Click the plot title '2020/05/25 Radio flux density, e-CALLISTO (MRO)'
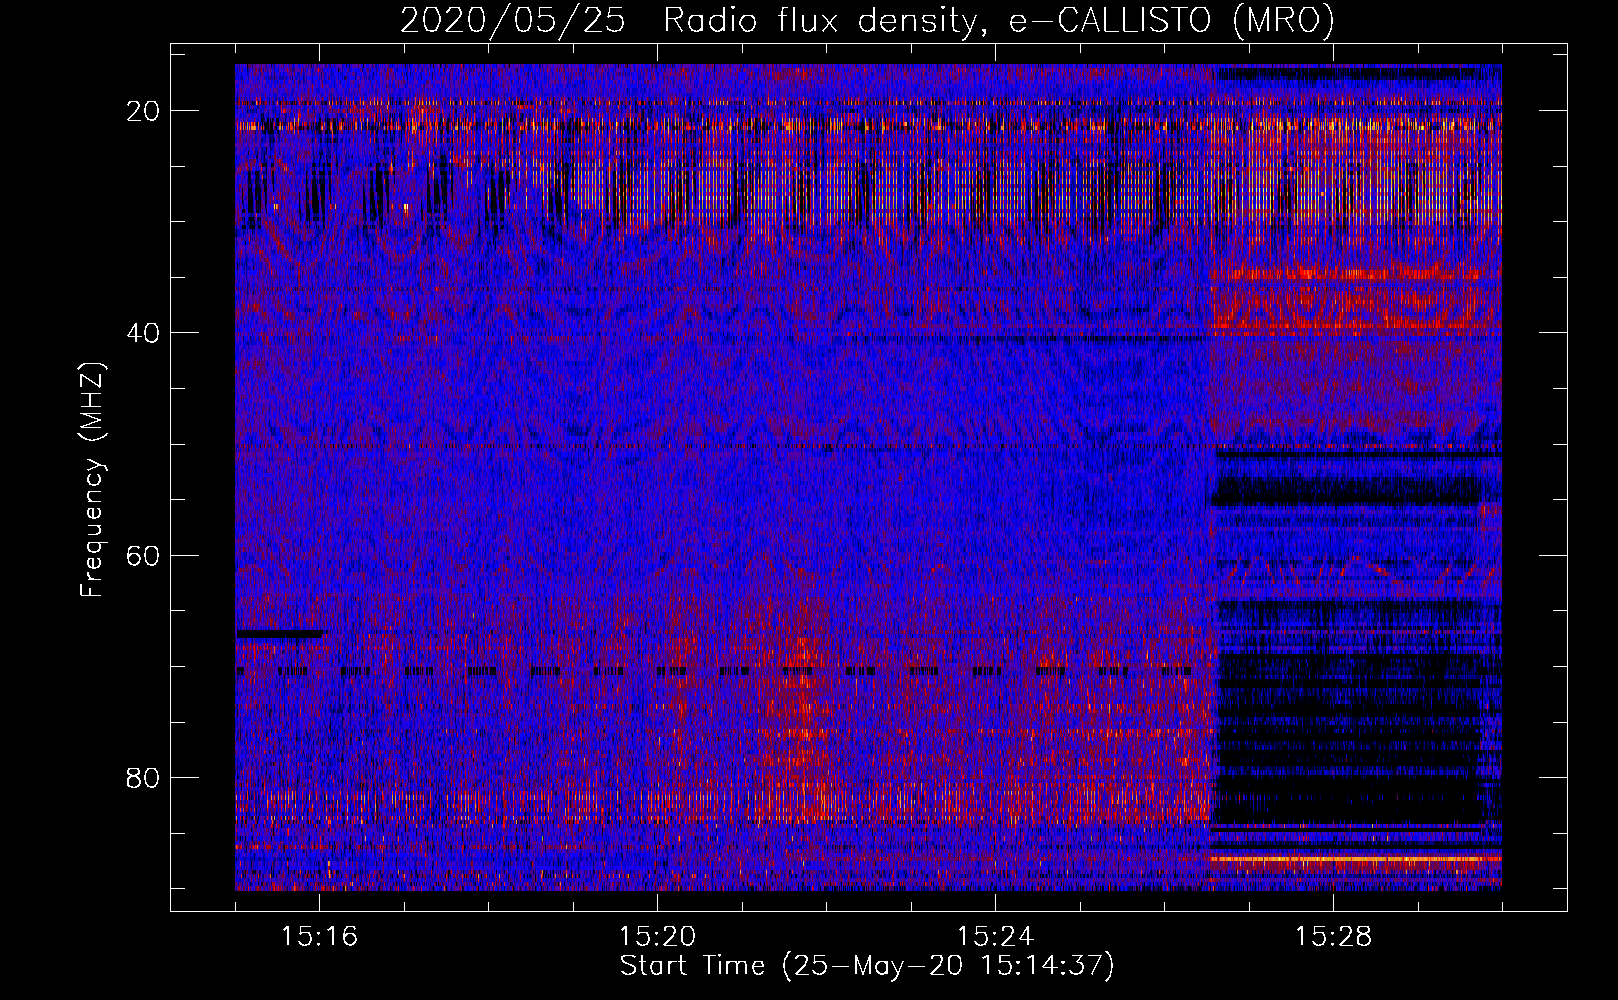 (867, 21)
